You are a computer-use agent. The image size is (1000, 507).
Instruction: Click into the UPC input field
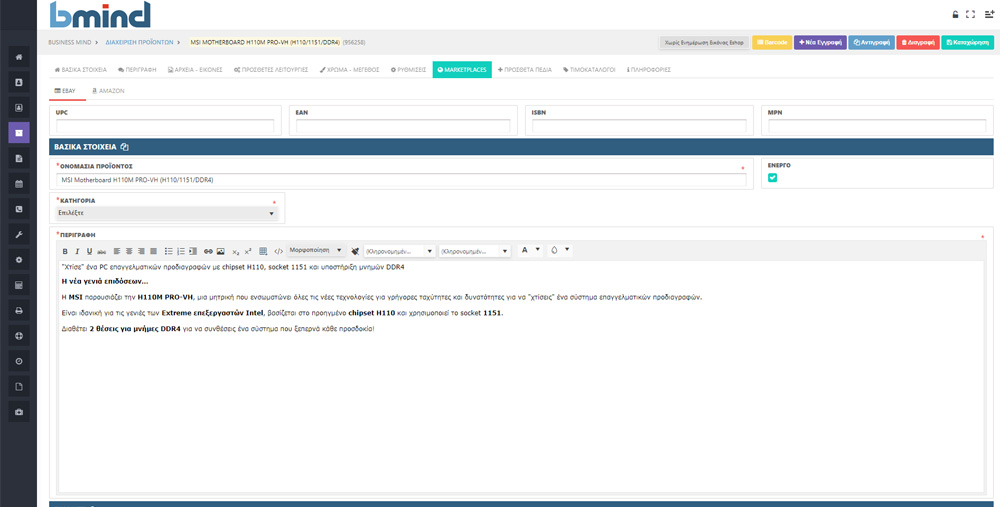[165, 126]
